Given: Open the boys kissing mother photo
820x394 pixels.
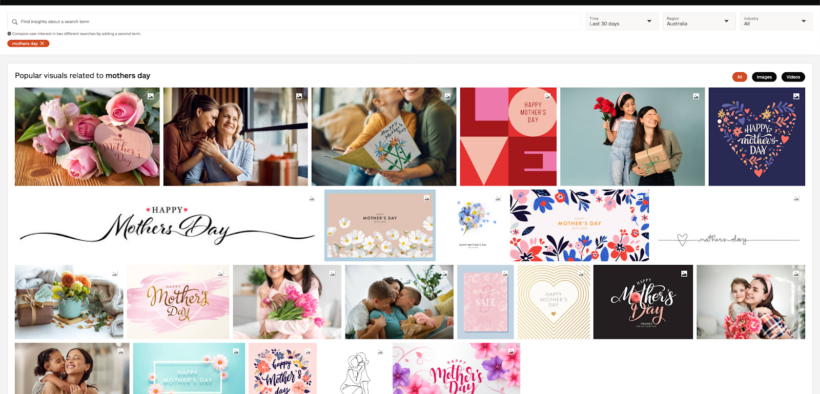Looking at the screenshot, I should click(x=399, y=302).
